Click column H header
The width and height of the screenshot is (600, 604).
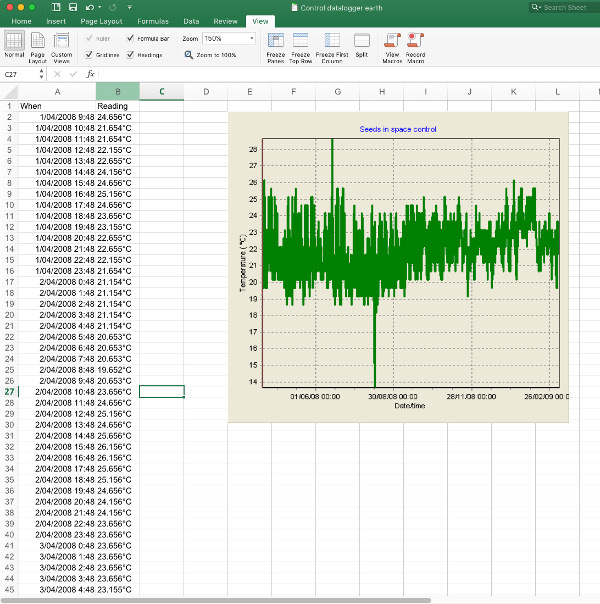(382, 92)
